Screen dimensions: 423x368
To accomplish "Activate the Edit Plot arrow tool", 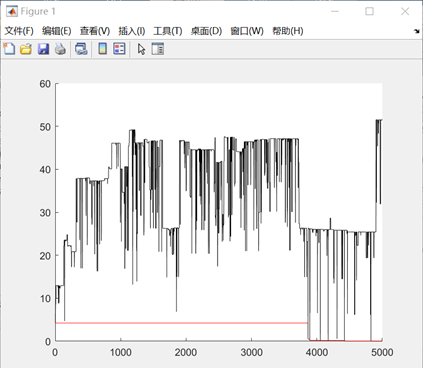I will point(141,49).
